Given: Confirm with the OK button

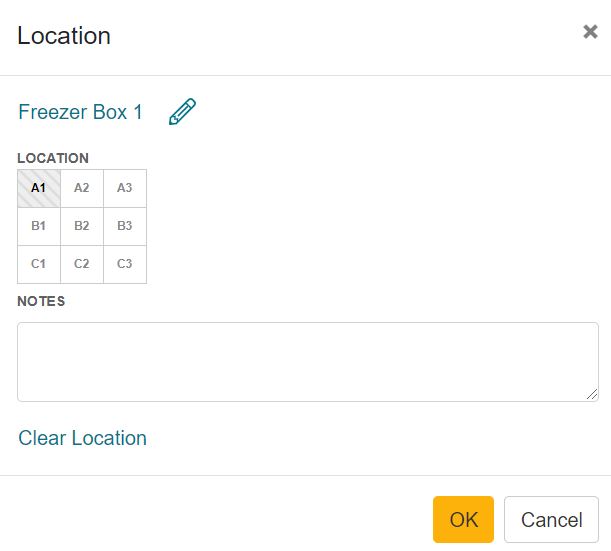Looking at the screenshot, I should (x=463, y=519).
